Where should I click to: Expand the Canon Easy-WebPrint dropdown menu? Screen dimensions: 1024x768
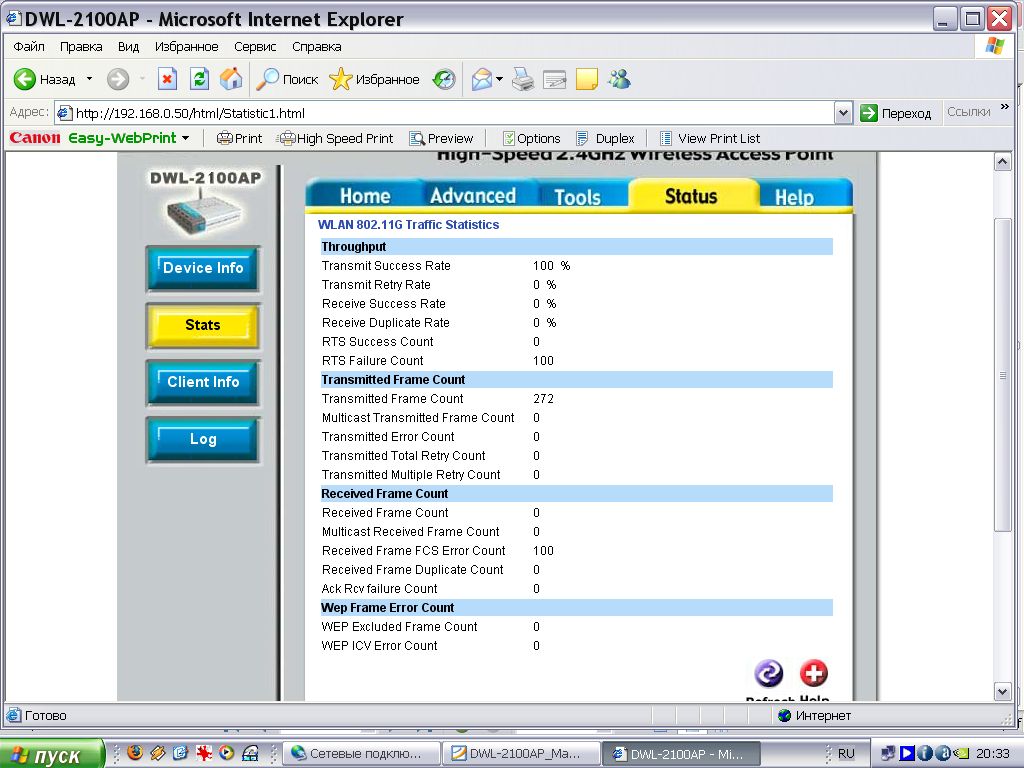(x=185, y=138)
